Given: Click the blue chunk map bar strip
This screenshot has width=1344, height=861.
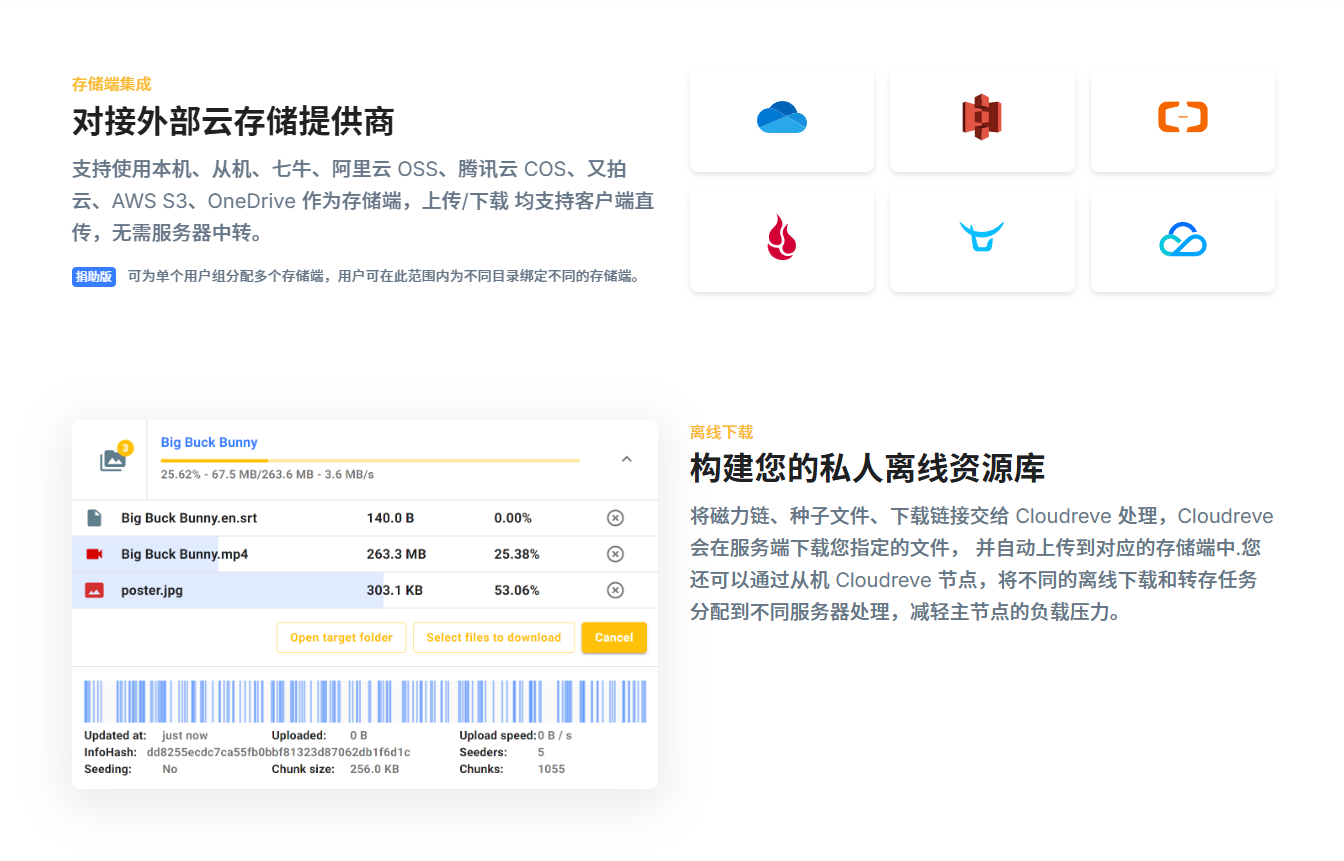Looking at the screenshot, I should (x=365, y=701).
